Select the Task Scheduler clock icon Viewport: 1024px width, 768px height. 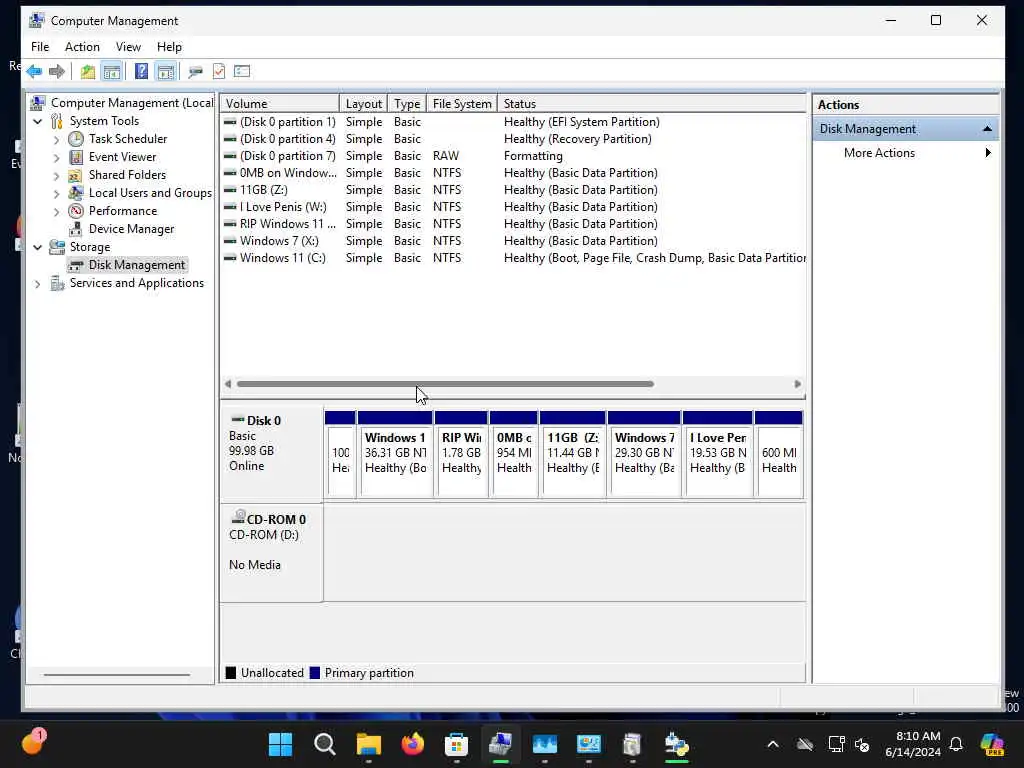(x=76, y=138)
